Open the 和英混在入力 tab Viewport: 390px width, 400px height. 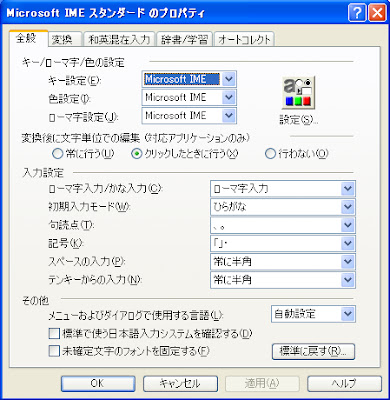click(119, 39)
